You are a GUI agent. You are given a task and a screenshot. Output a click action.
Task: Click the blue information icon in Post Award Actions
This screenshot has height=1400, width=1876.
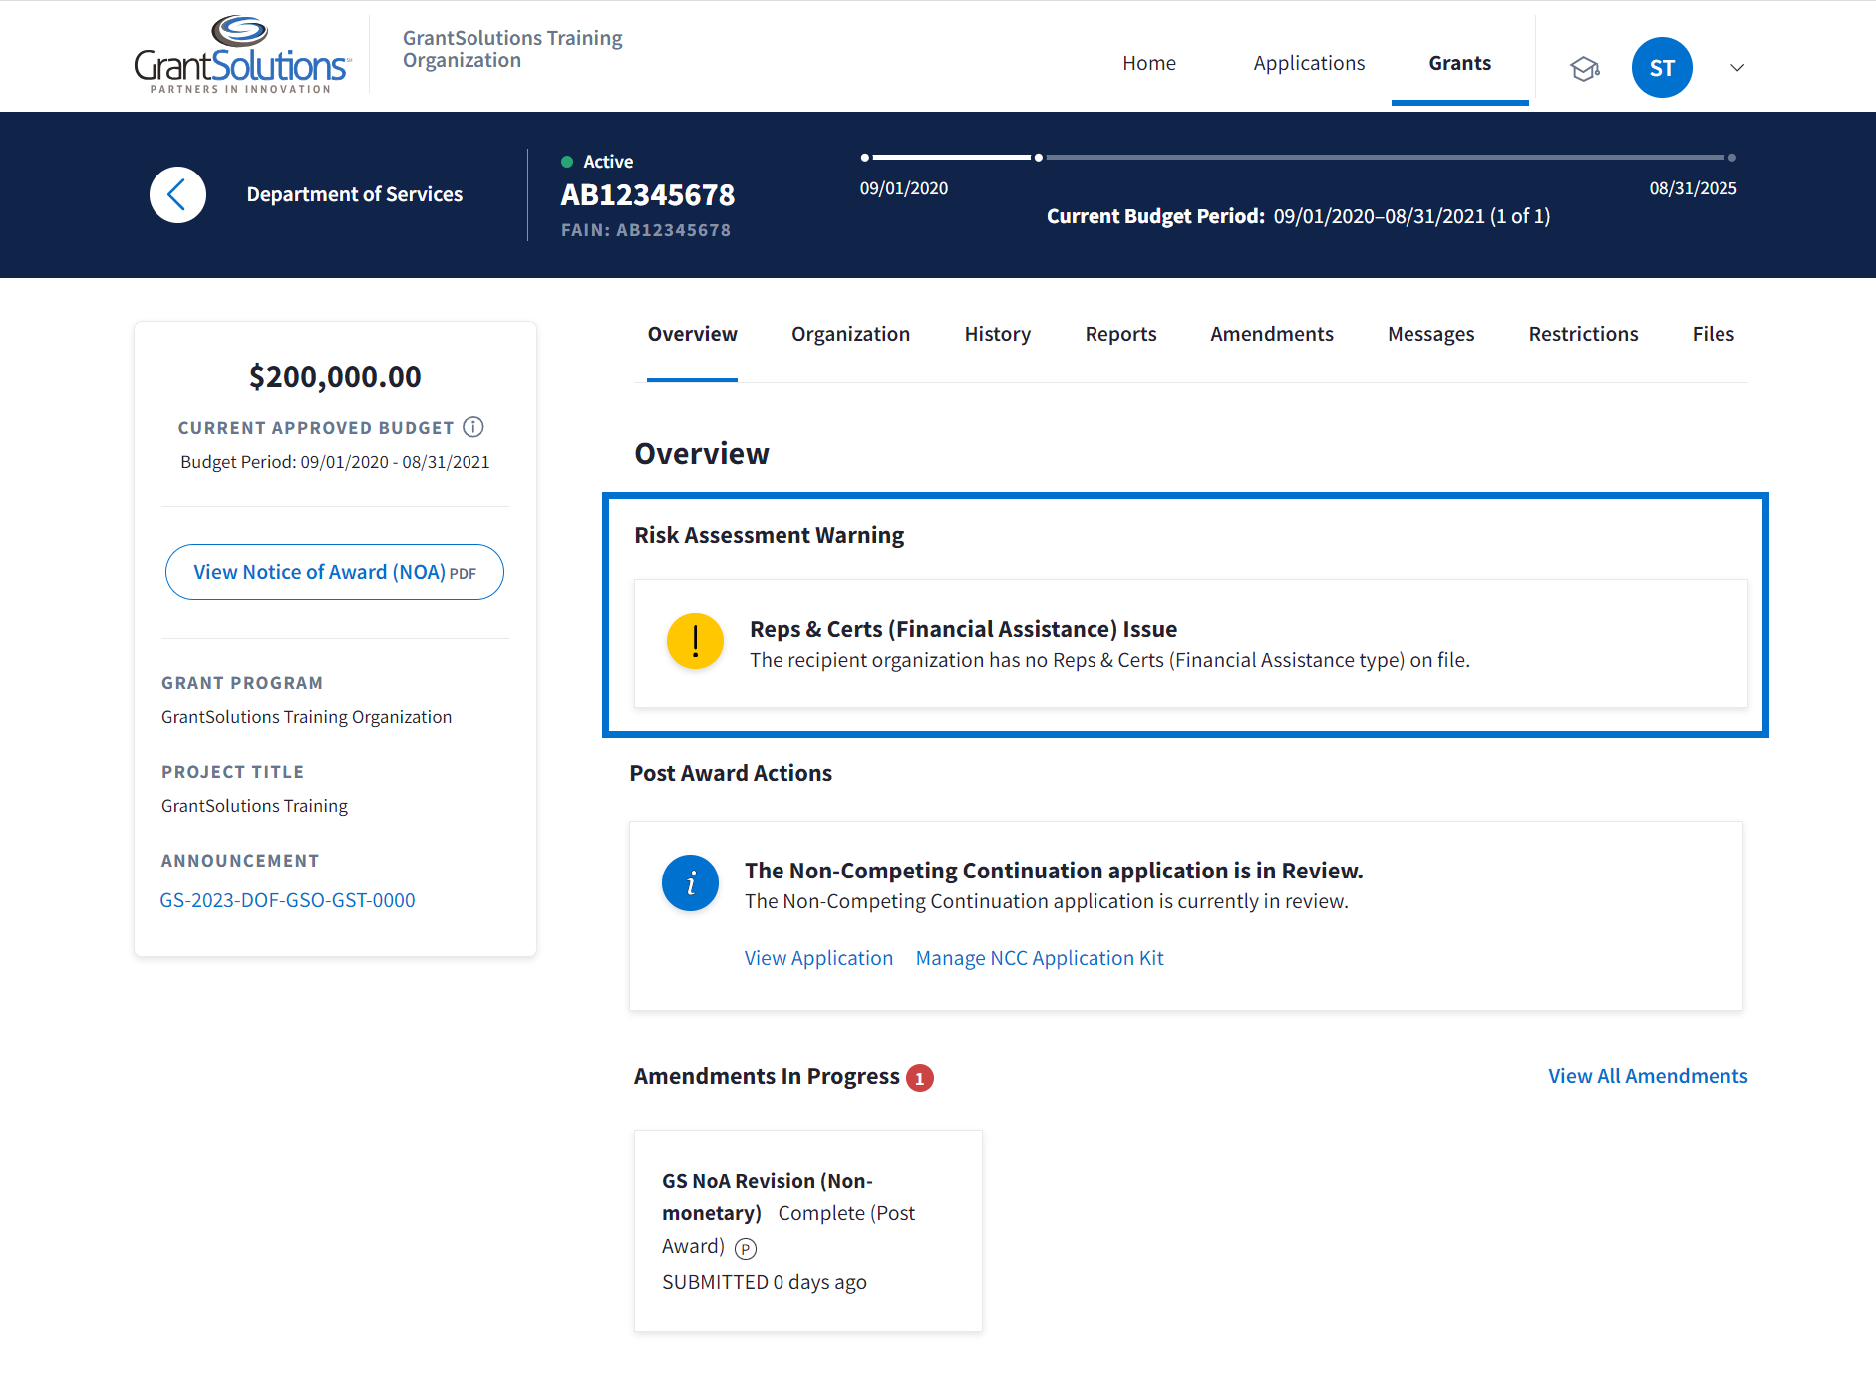pos(690,883)
